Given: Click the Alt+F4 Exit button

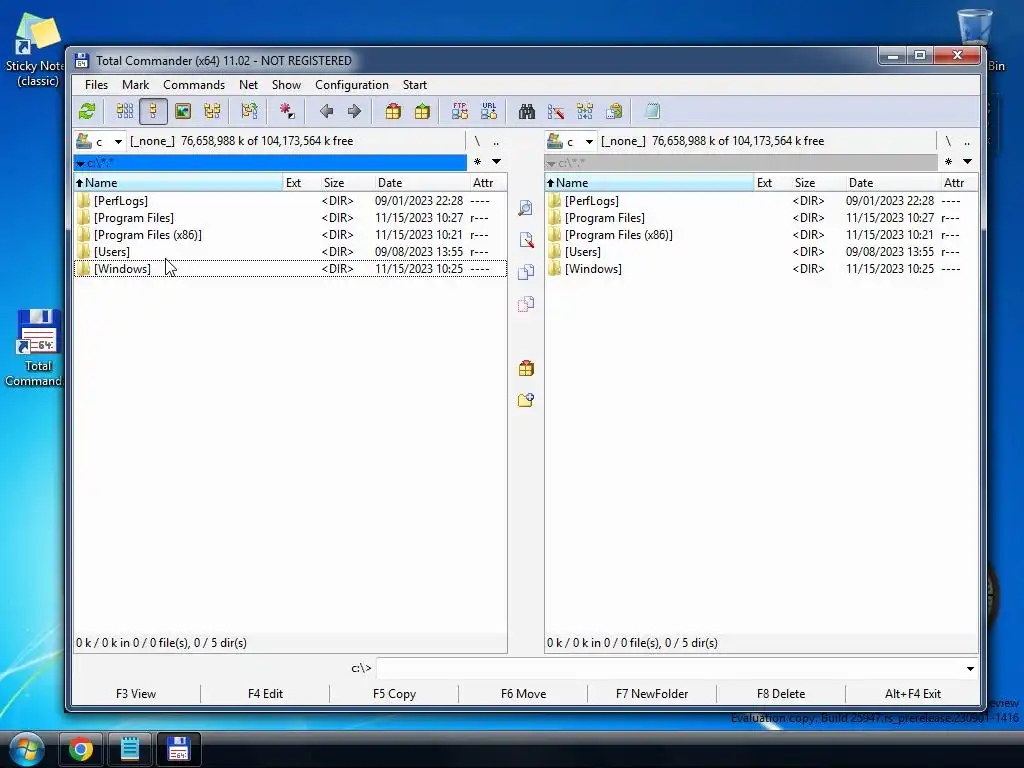Looking at the screenshot, I should point(912,694).
